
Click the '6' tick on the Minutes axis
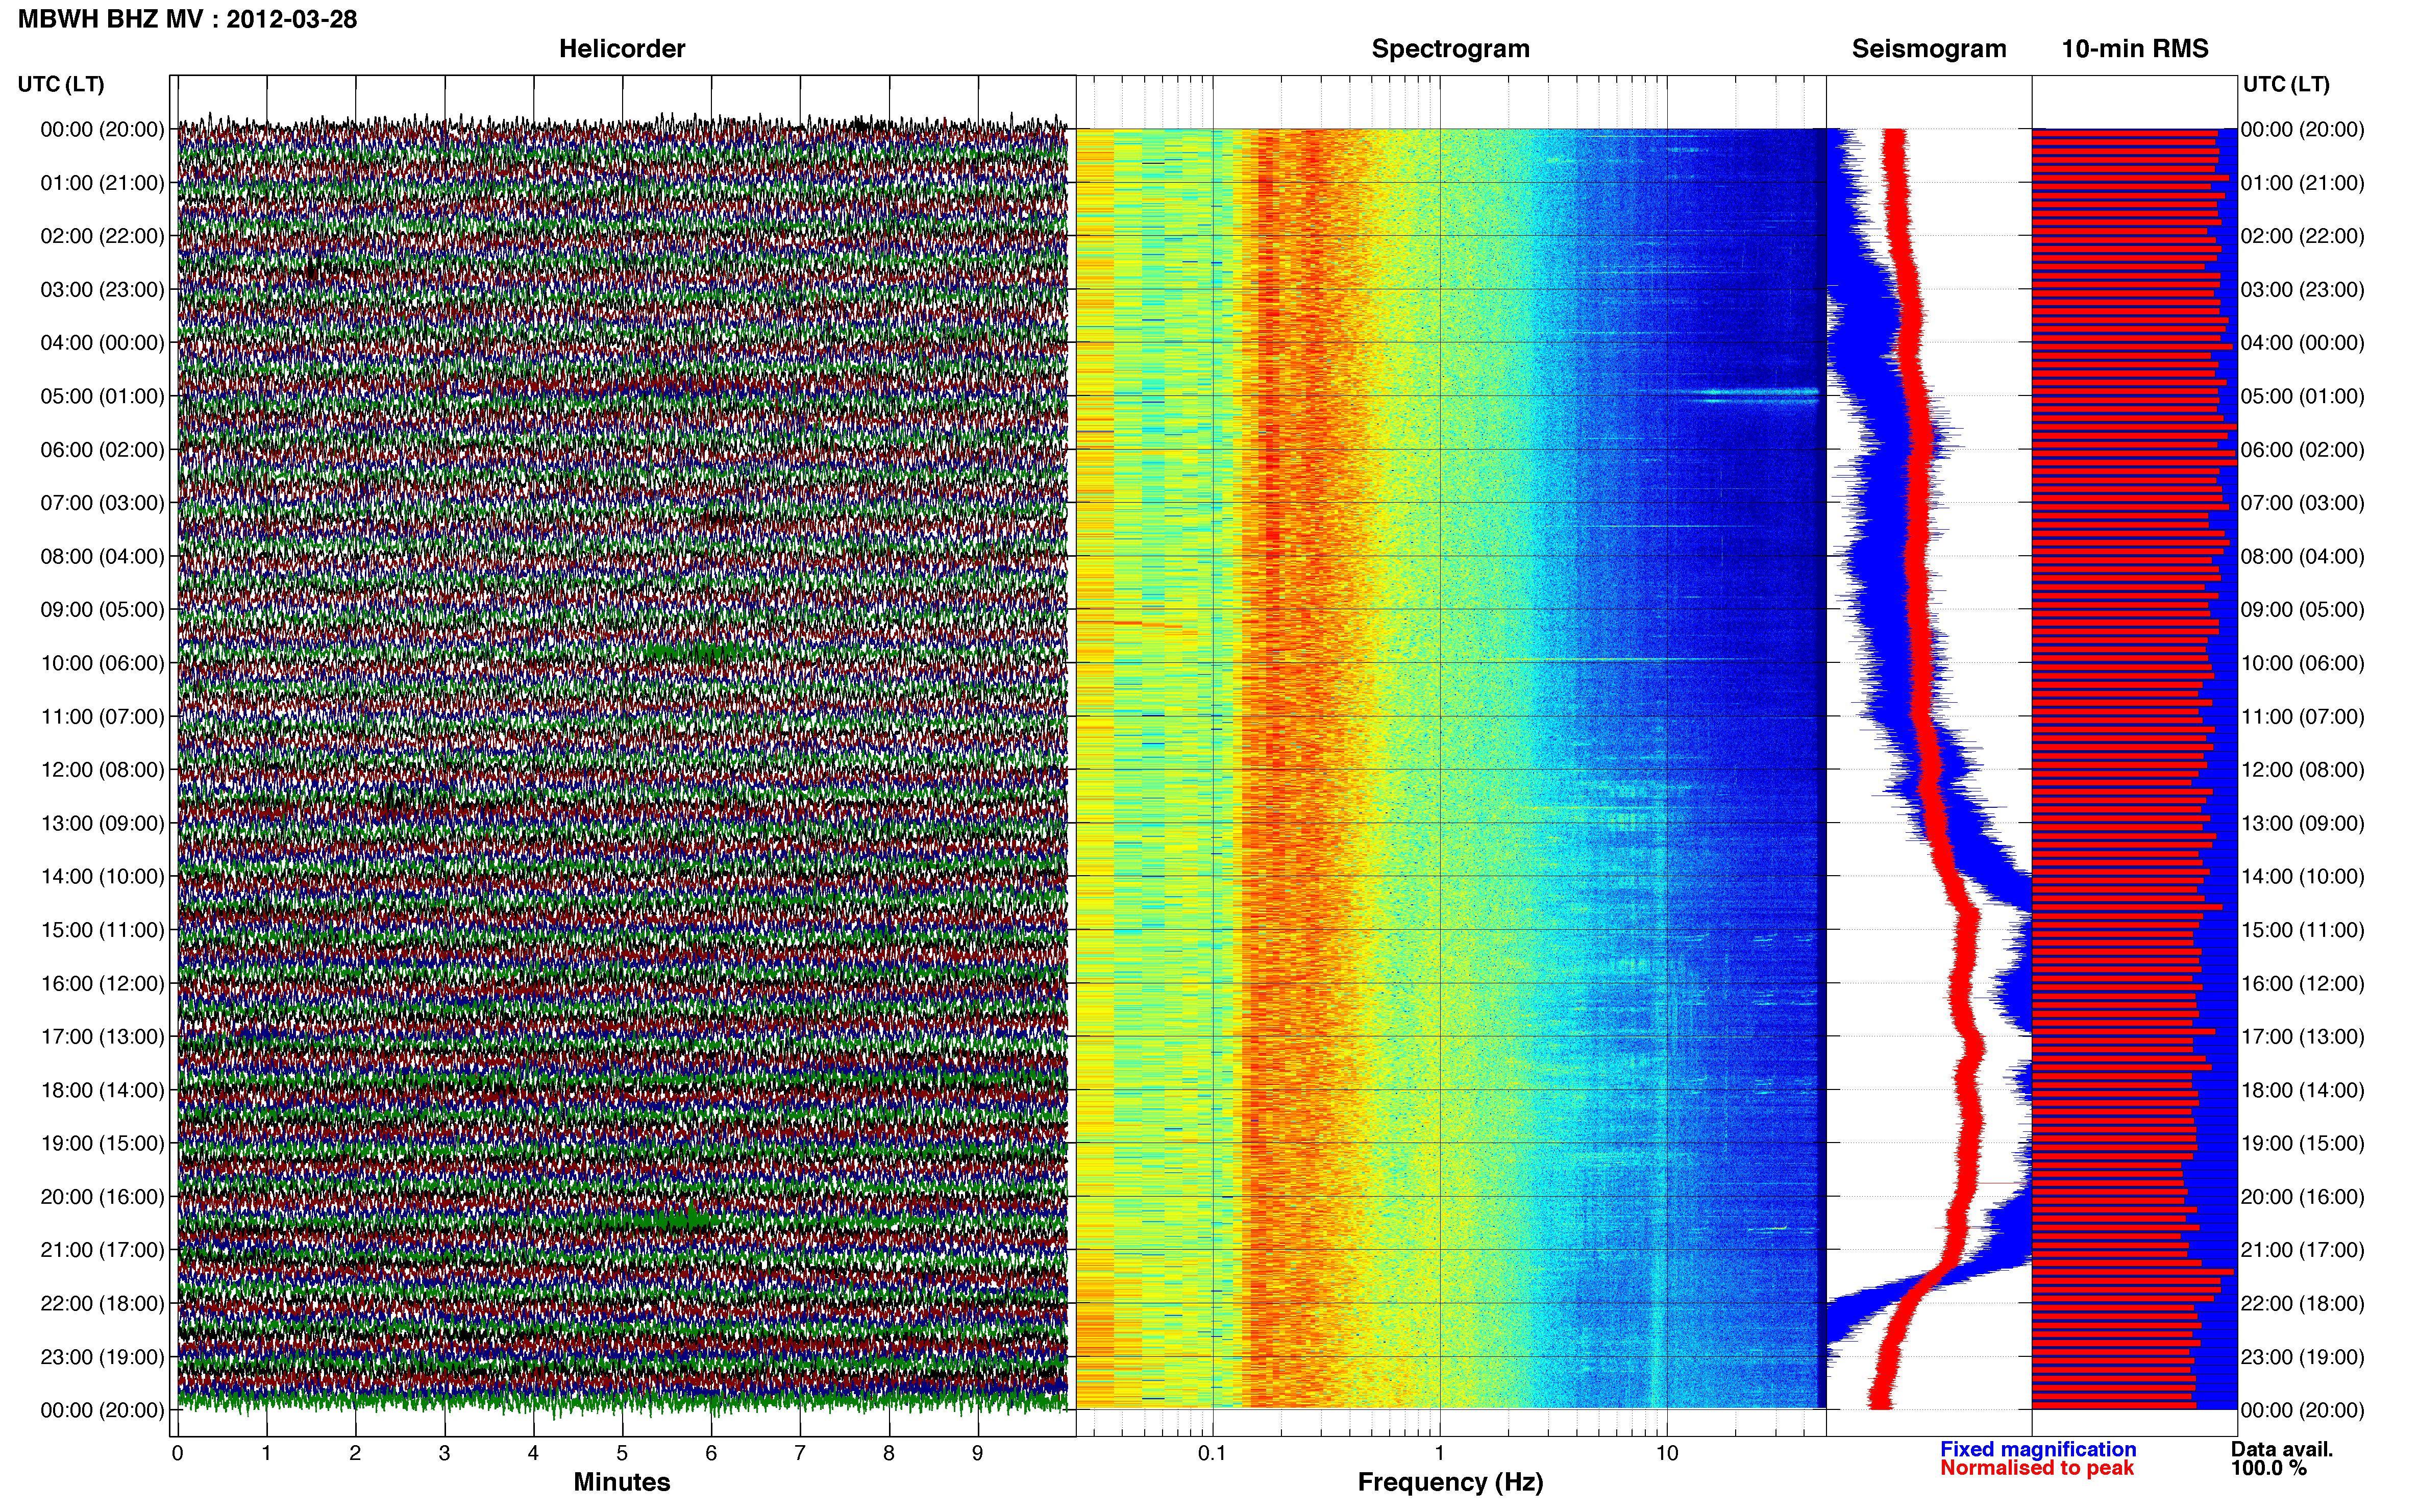click(x=711, y=1453)
